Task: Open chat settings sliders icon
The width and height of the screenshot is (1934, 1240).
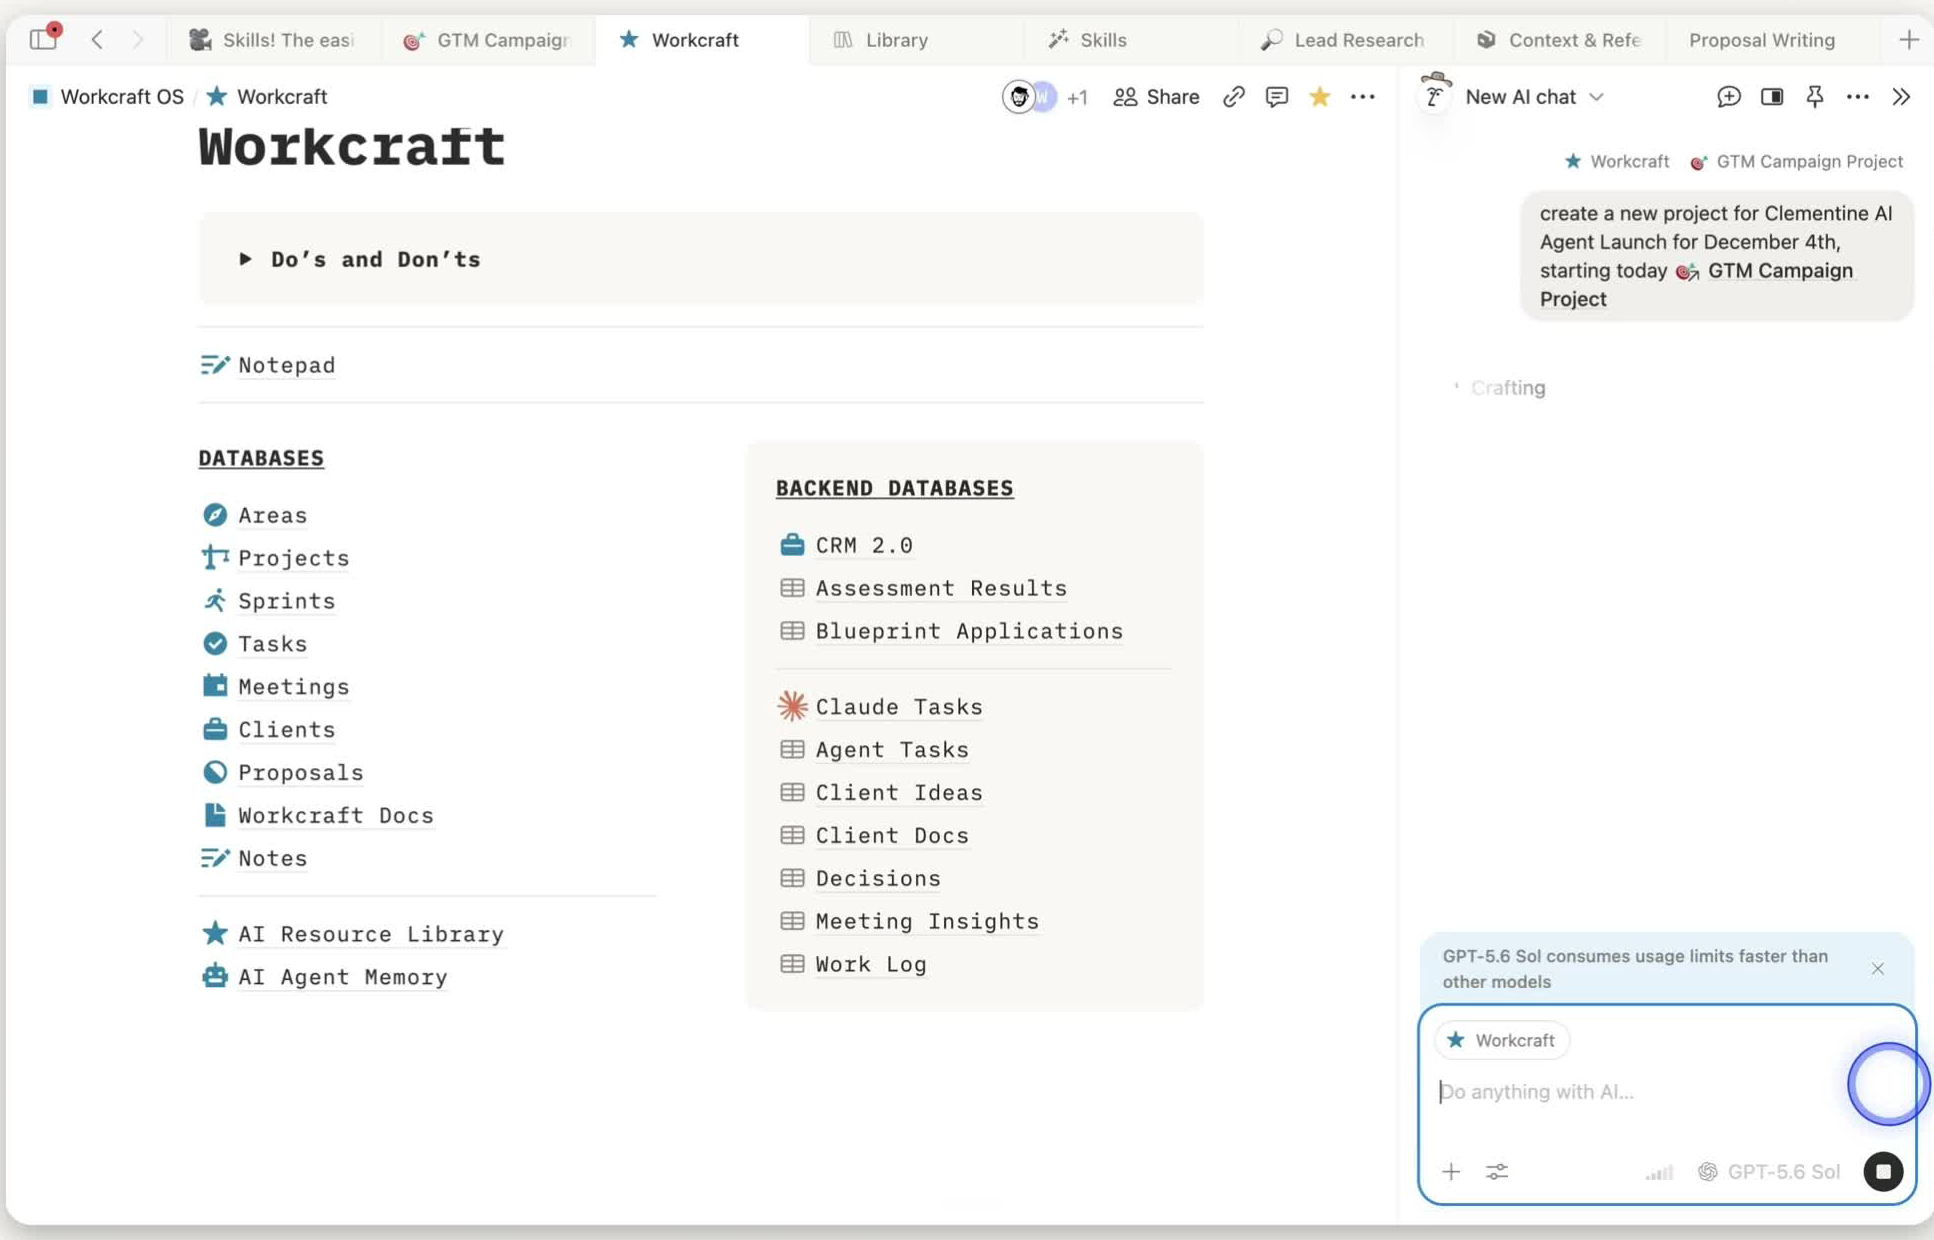Action: [x=1496, y=1172]
